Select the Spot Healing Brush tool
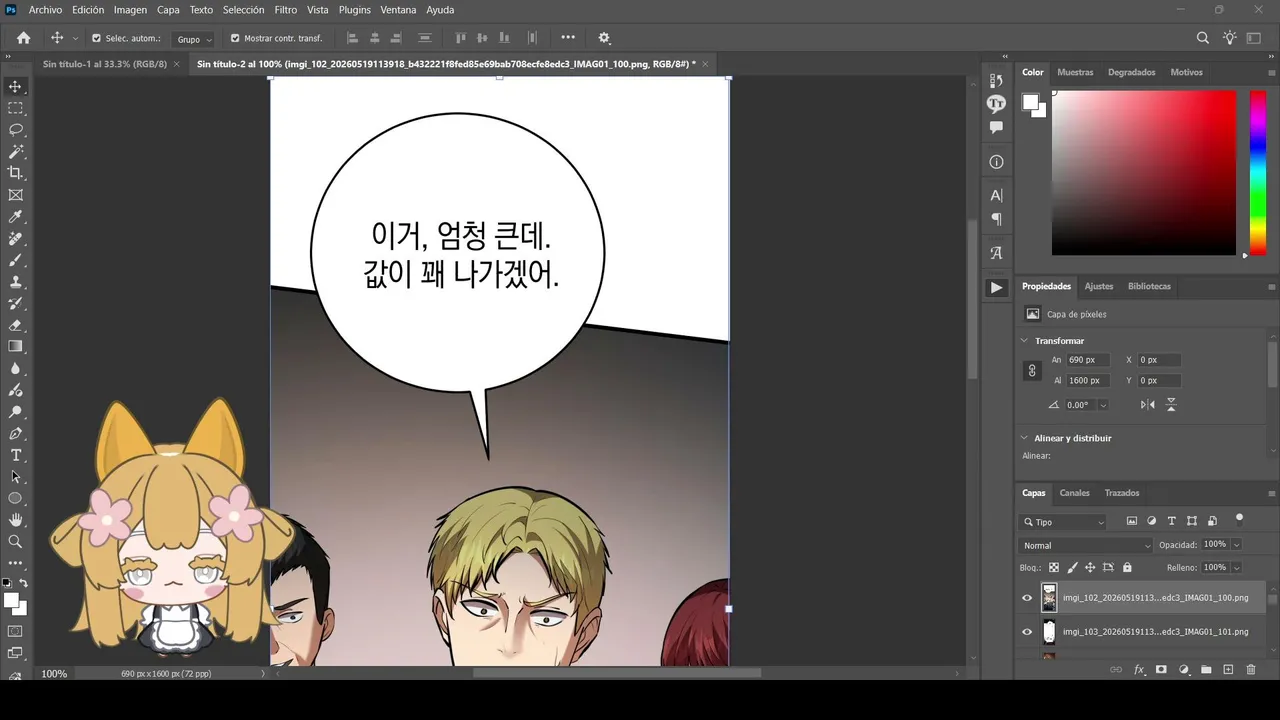 (15, 239)
